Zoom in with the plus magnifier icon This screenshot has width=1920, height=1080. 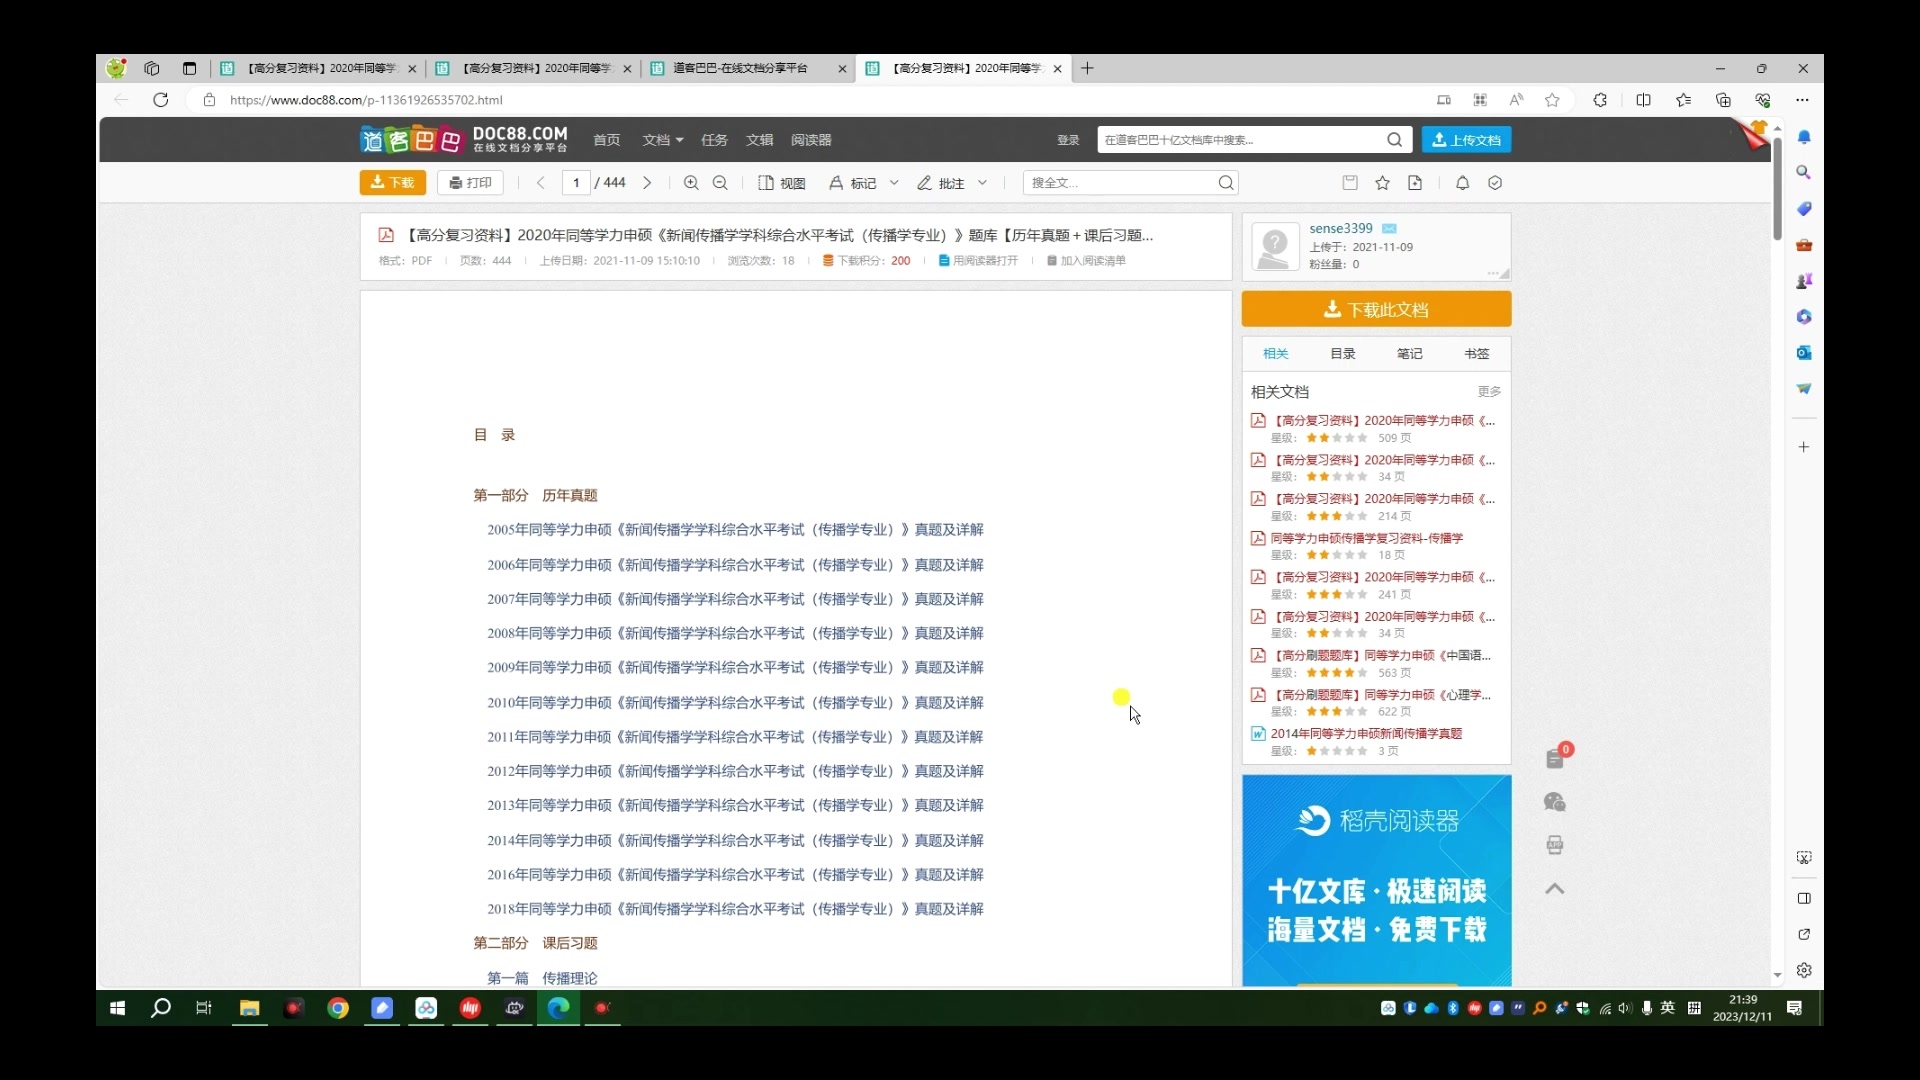coord(691,183)
